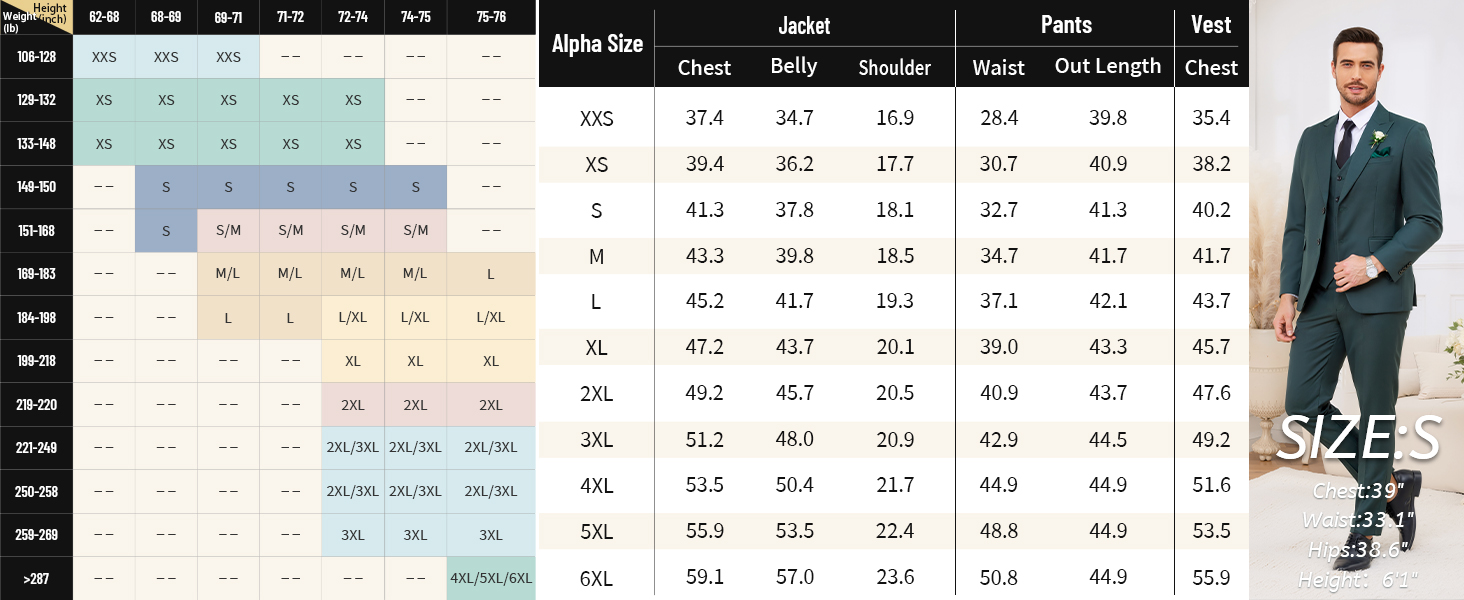Click the 6XL row label under Alpha Size
The width and height of the screenshot is (1464, 600).
[x=597, y=578]
